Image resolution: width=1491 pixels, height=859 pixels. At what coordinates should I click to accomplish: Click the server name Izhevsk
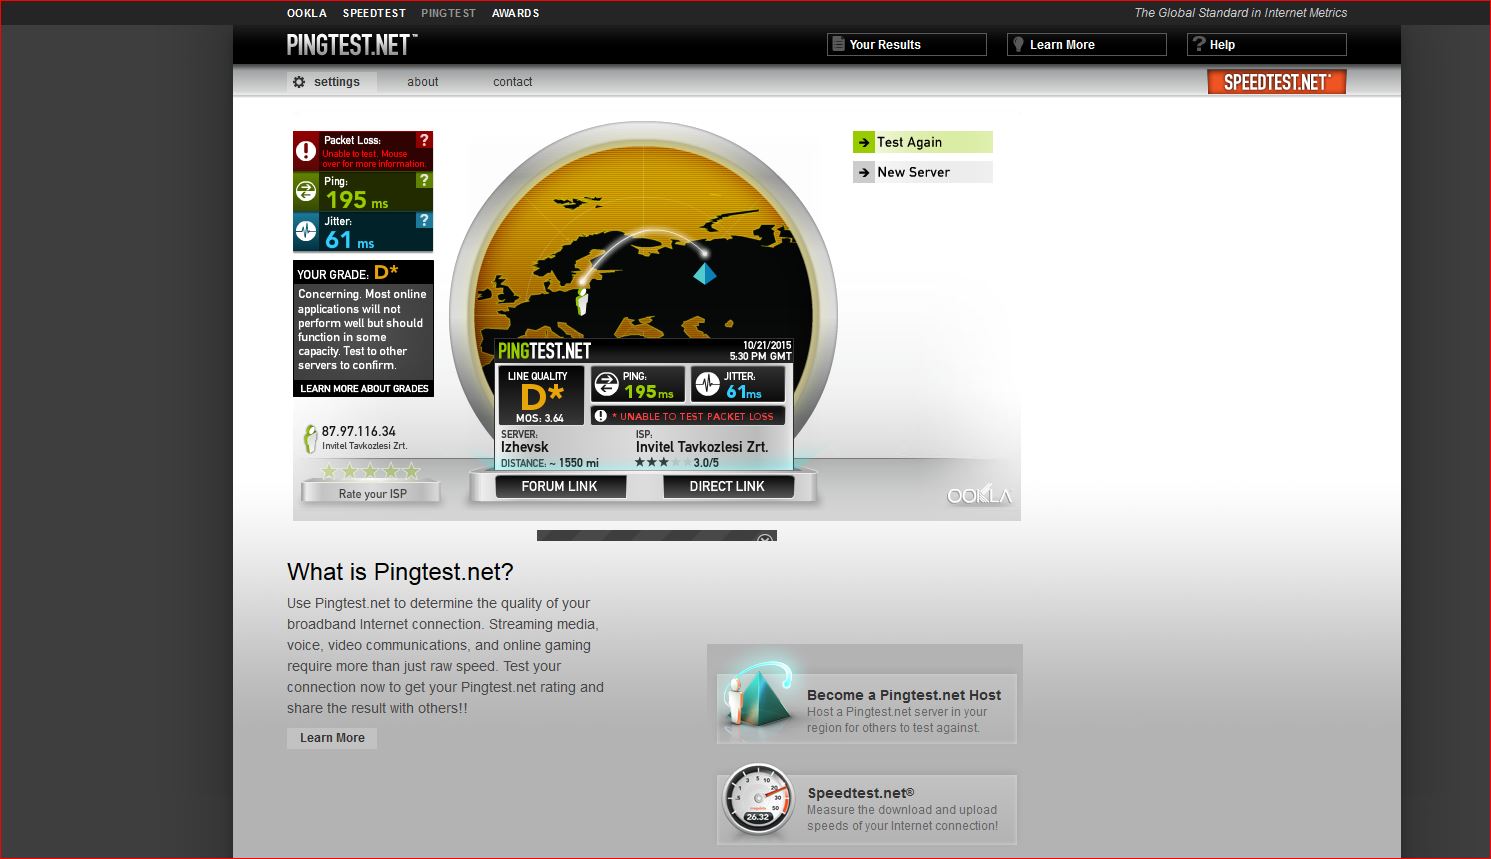pyautogui.click(x=525, y=447)
